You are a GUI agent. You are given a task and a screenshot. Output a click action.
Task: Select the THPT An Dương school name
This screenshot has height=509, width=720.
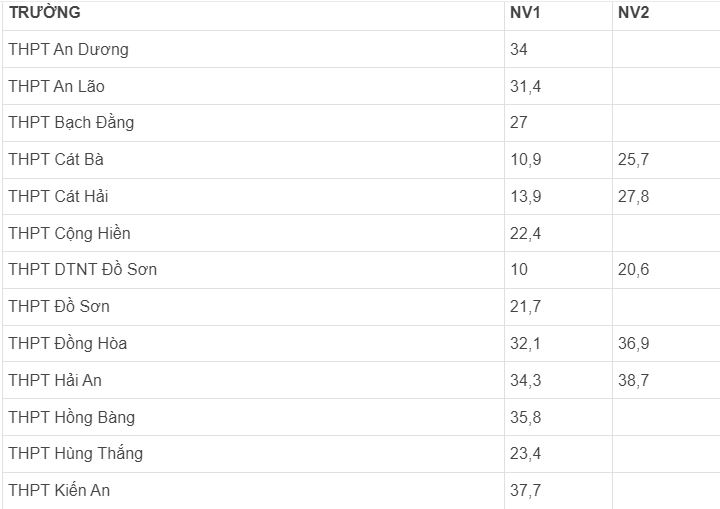pyautogui.click(x=68, y=49)
